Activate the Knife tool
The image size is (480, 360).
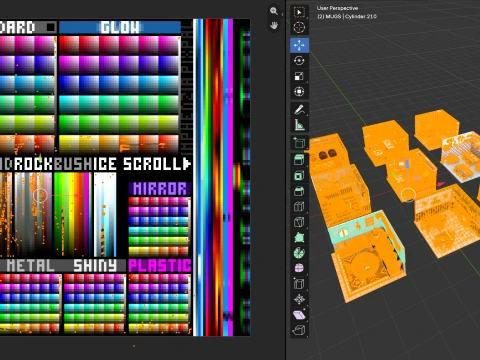299,222
